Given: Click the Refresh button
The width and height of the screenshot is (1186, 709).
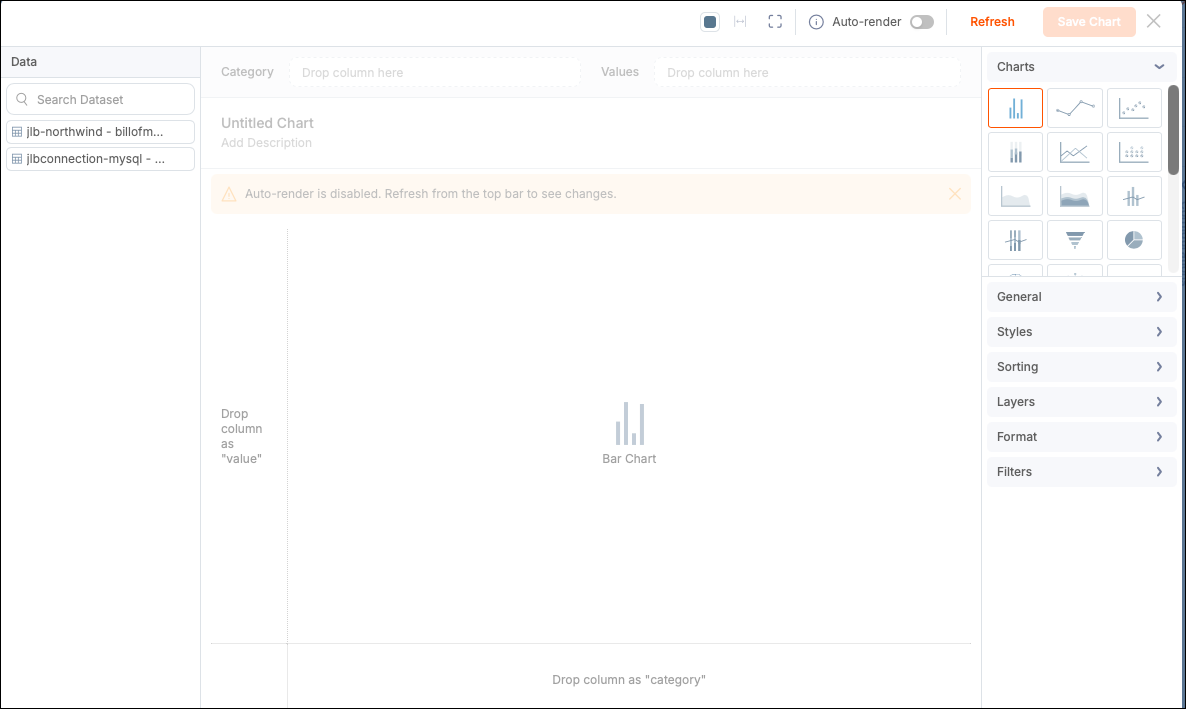Looking at the screenshot, I should point(992,22).
